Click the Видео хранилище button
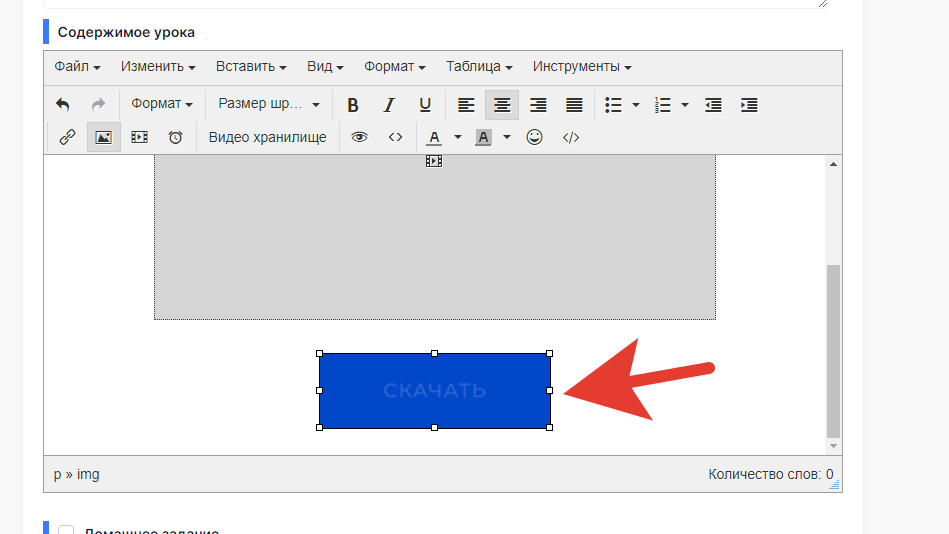 268,137
